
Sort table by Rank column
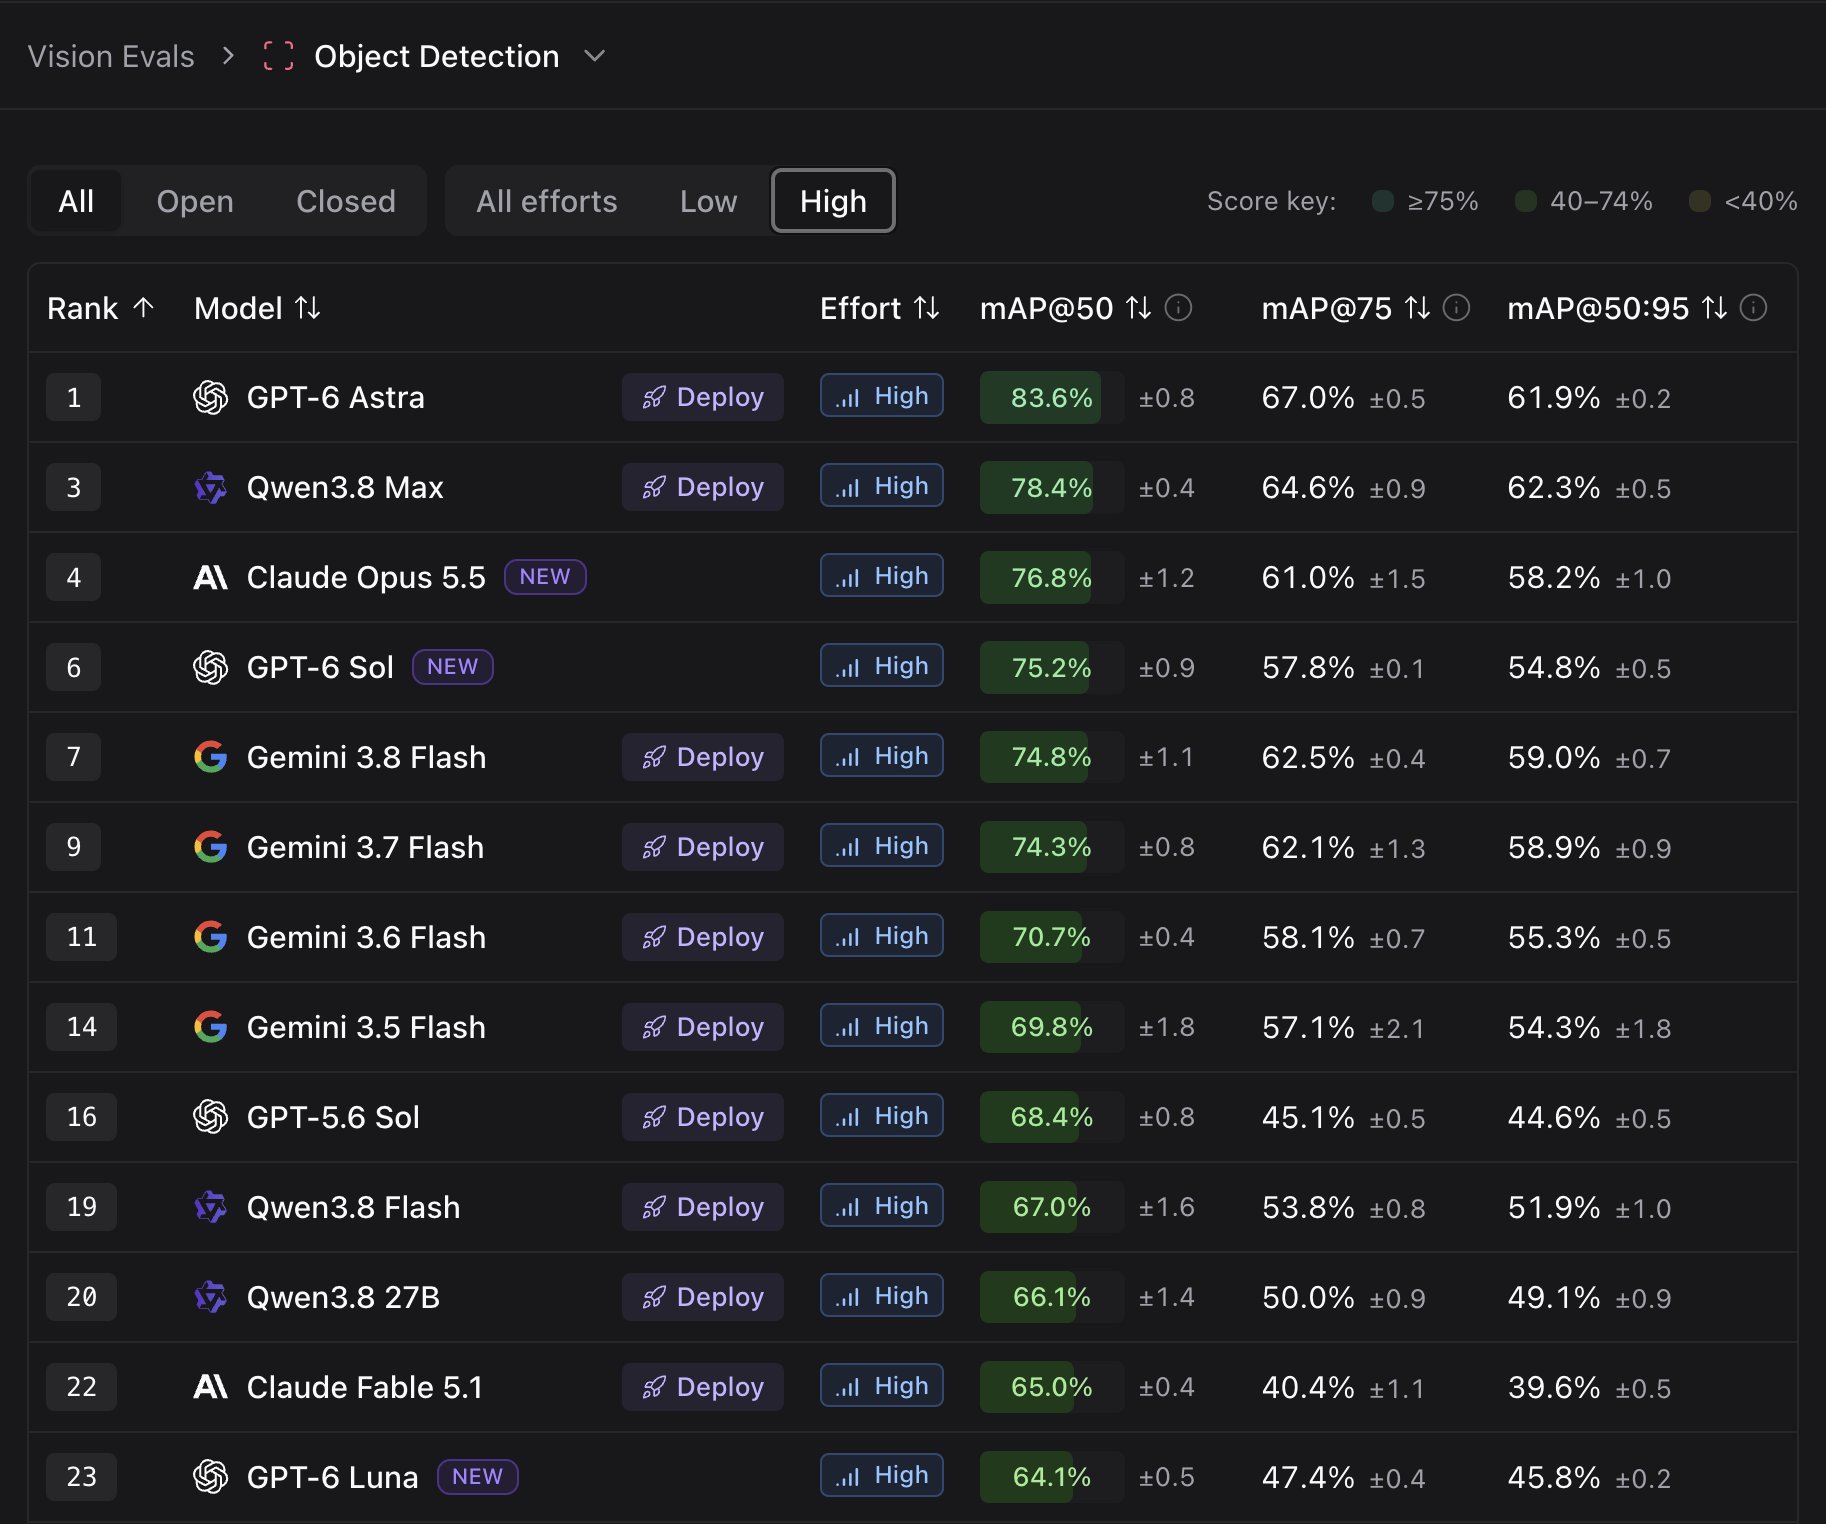(101, 308)
